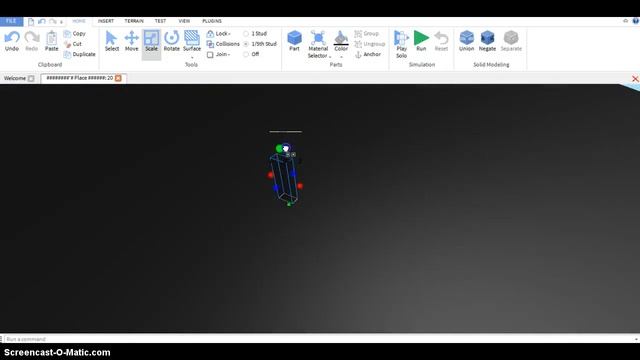
Task: Switch to the PLUGINS ribbon tab
Action: tap(212, 21)
